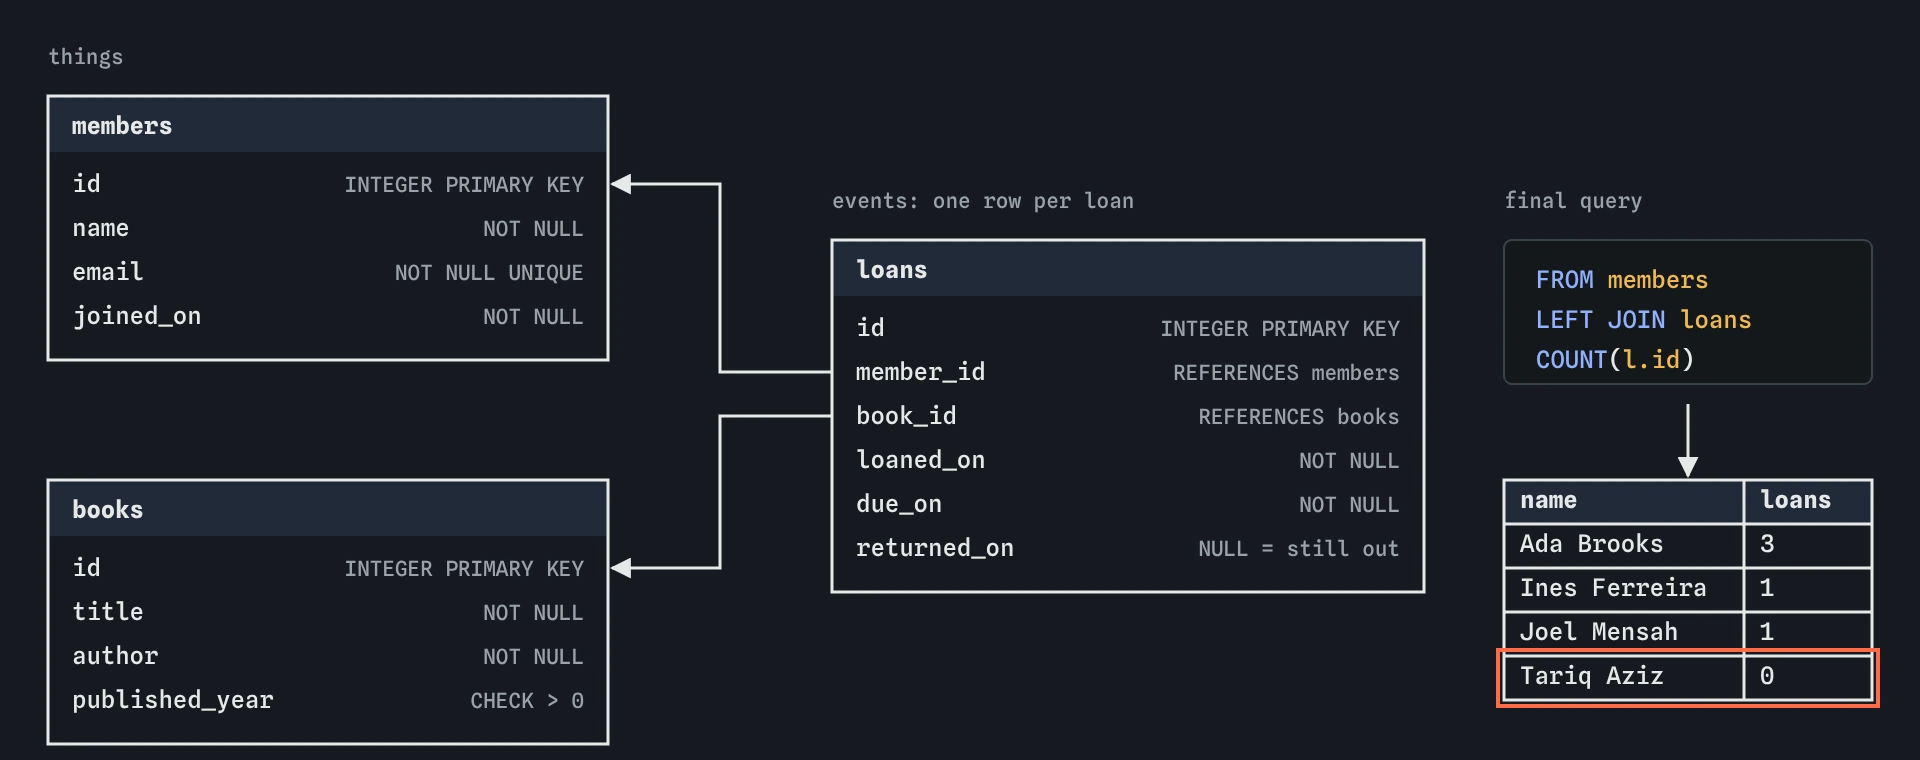Select the member_id foreign key row

coord(1128,372)
